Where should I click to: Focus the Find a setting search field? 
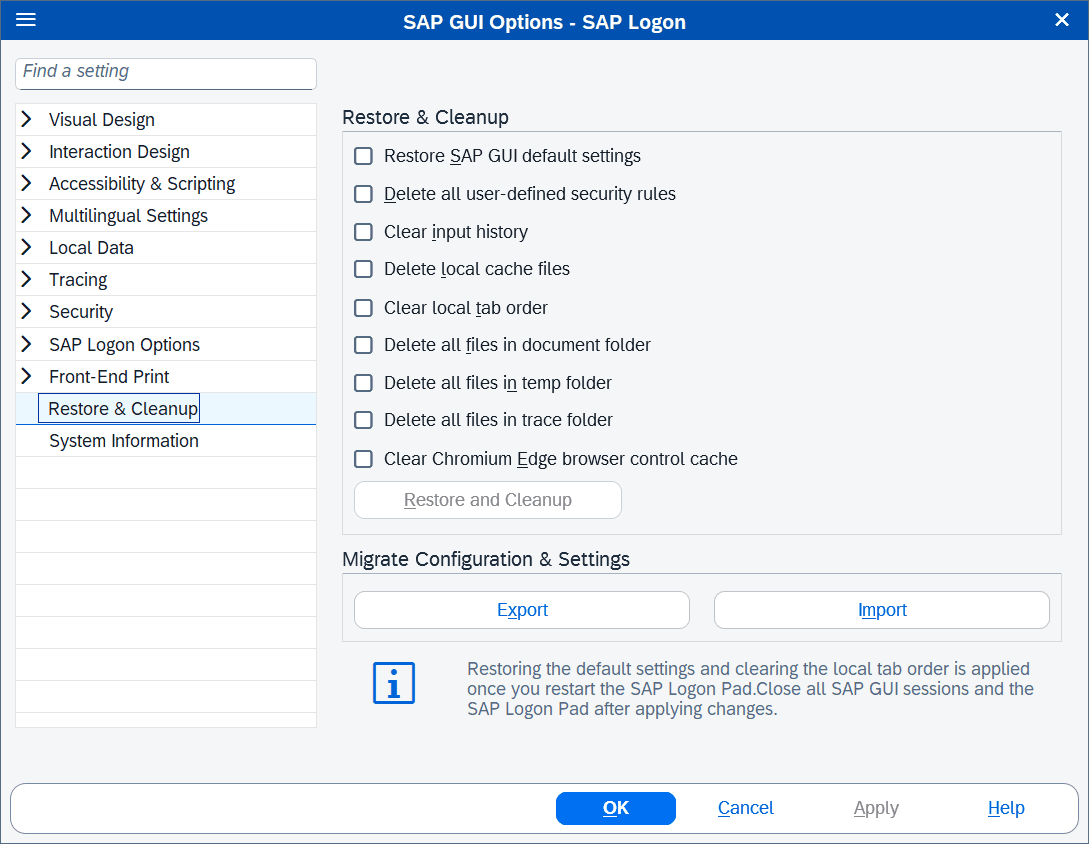[x=166, y=74]
